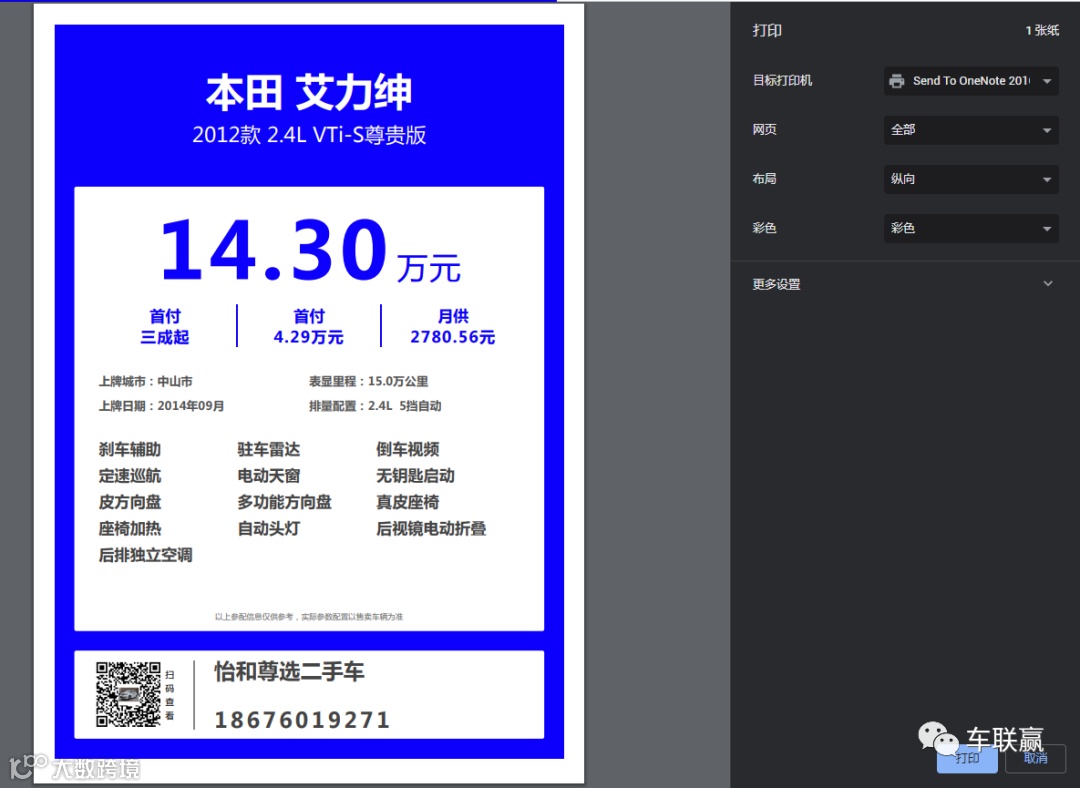Viewport: 1080px width, 788px height.
Task: Click the feature 后视镜电动折叠
Action: [431, 528]
